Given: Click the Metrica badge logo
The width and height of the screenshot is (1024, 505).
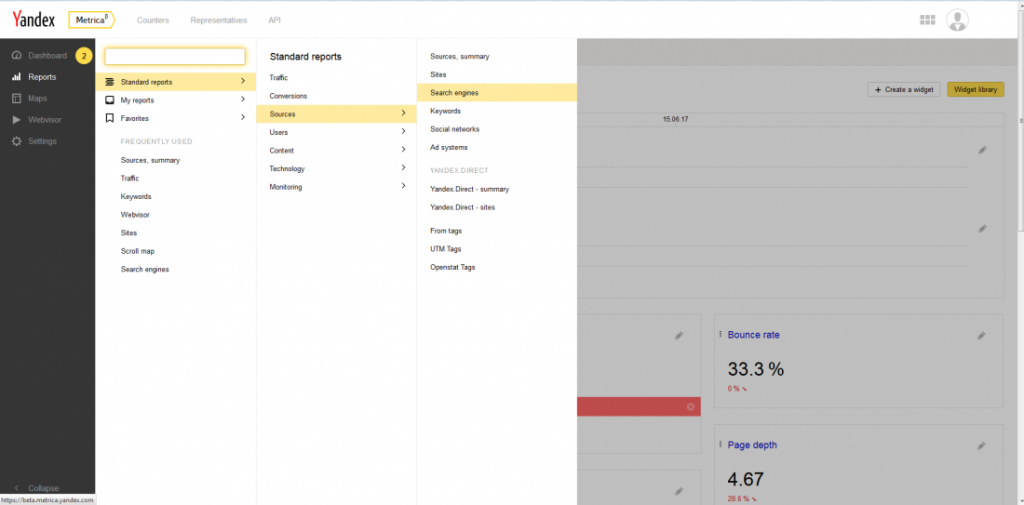Looking at the screenshot, I should point(91,20).
